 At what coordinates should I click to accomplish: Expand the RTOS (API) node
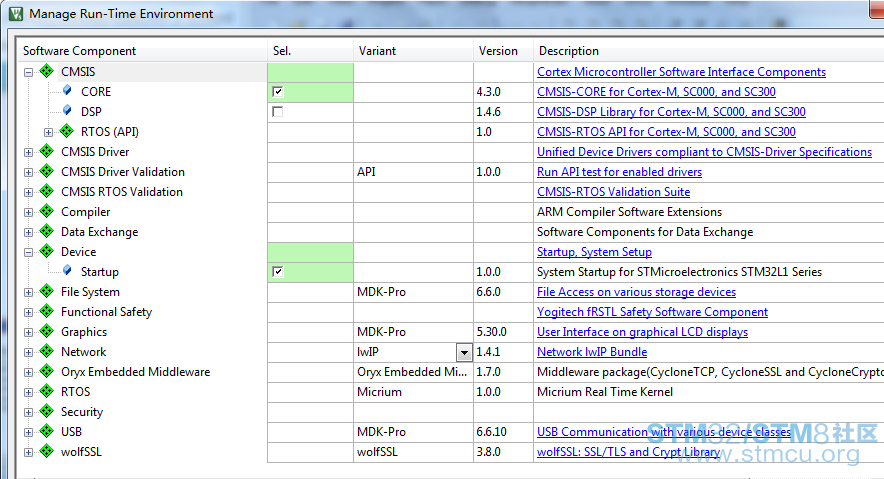point(48,132)
